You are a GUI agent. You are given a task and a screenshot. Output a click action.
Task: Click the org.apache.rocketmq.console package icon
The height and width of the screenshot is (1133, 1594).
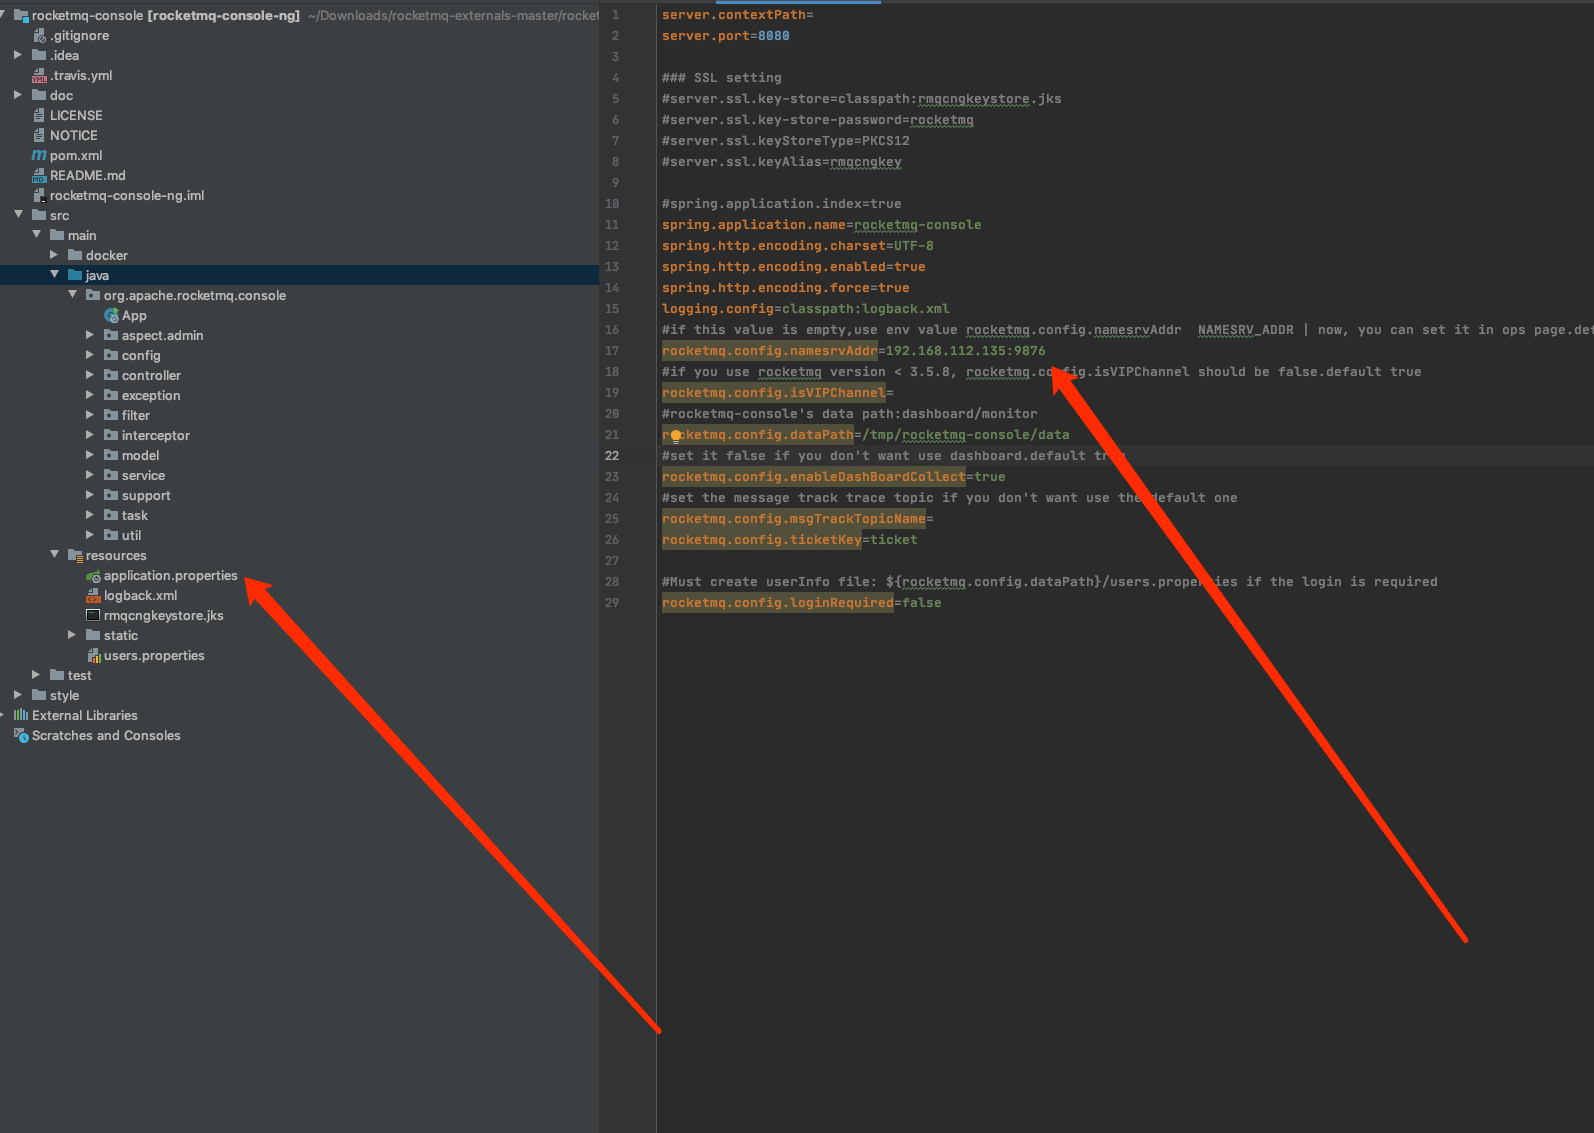click(x=93, y=296)
